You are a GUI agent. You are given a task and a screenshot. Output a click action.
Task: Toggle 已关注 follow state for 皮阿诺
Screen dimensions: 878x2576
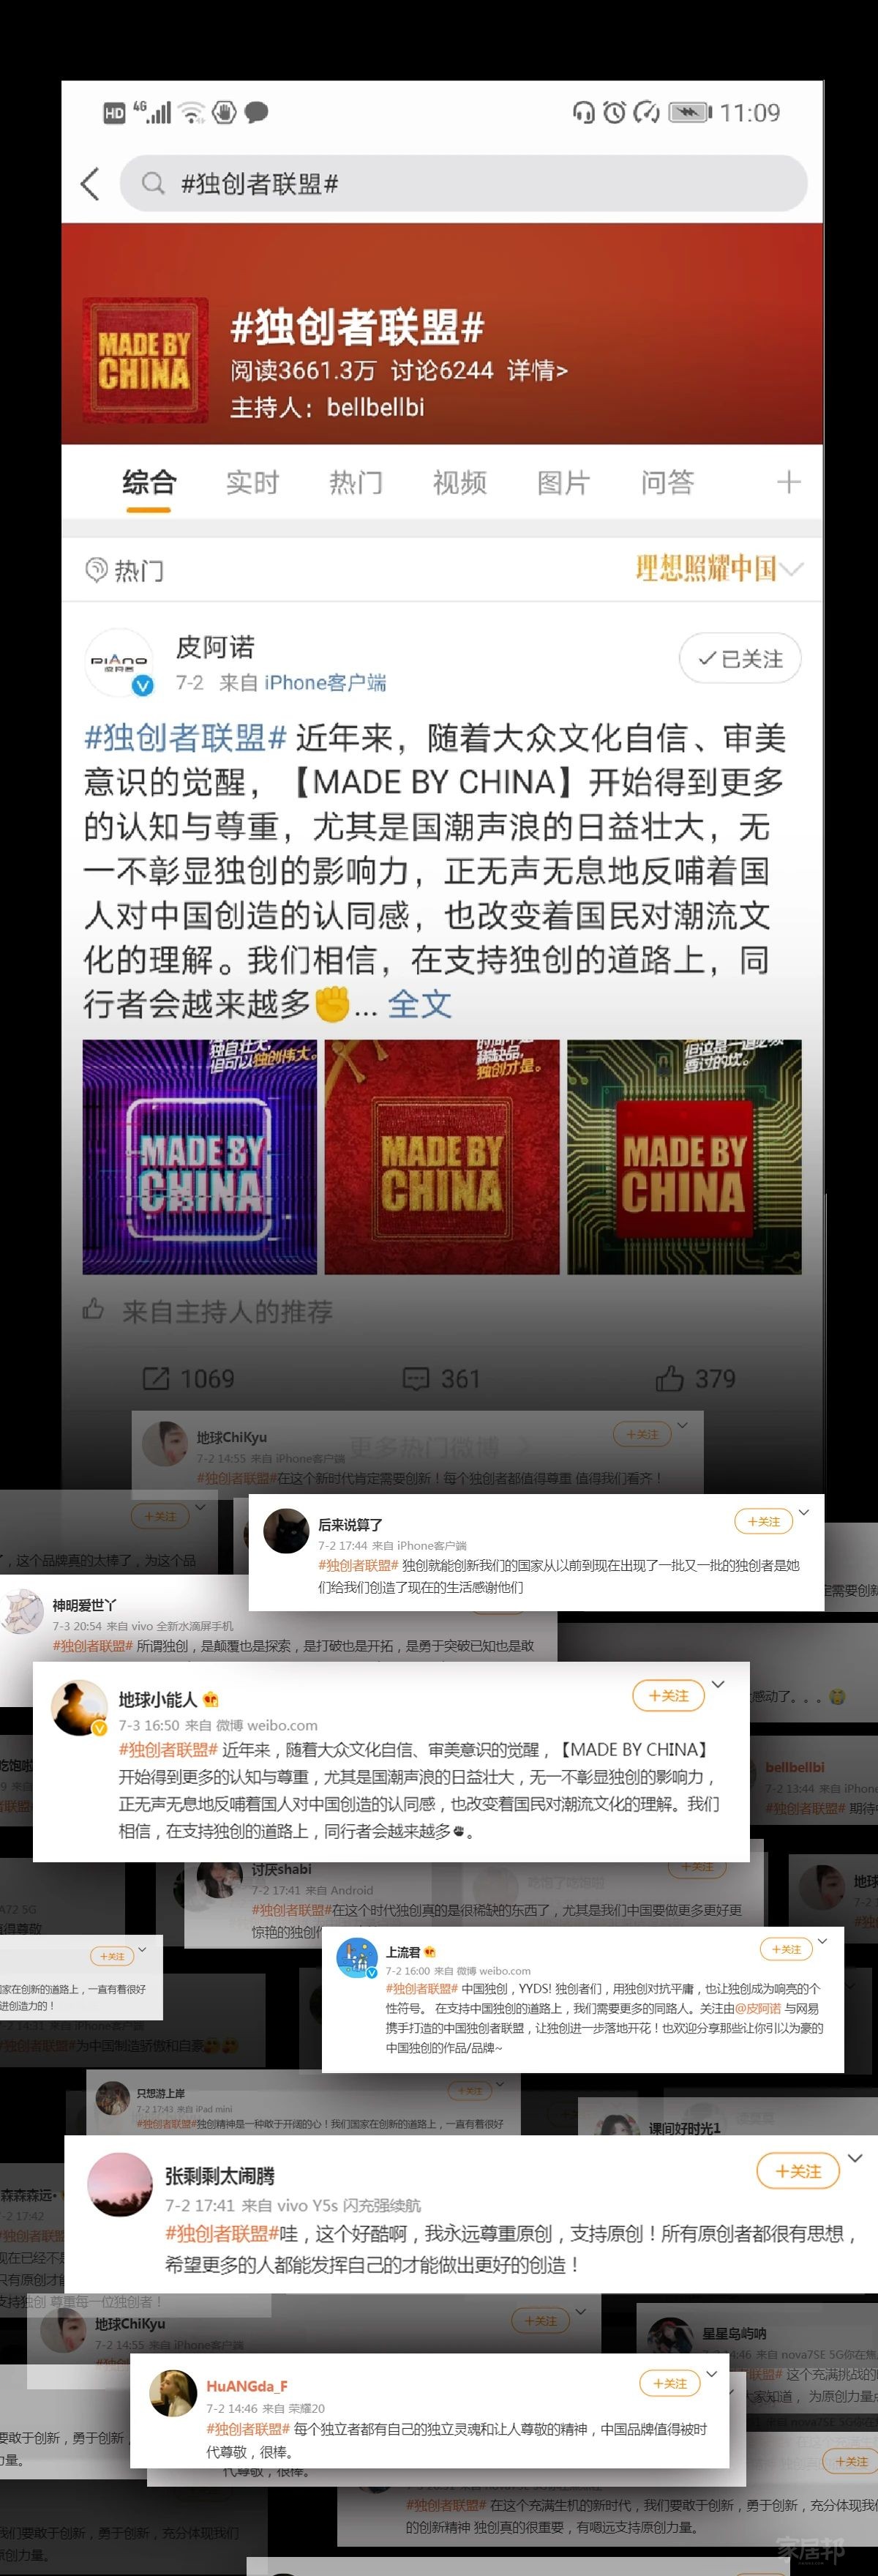coord(740,659)
